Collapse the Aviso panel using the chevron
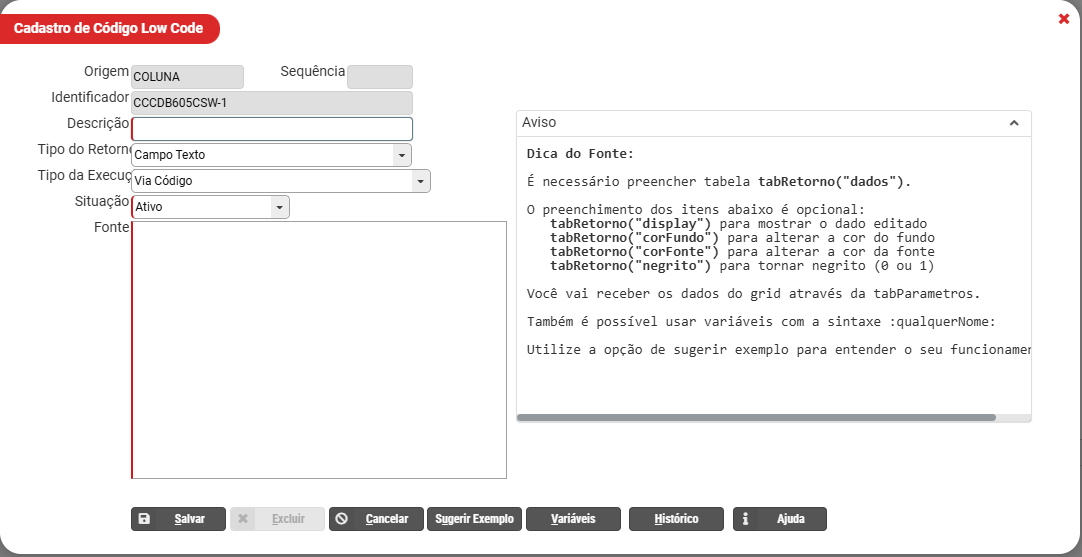Screen dimensions: 1082x557 click(x=1014, y=123)
